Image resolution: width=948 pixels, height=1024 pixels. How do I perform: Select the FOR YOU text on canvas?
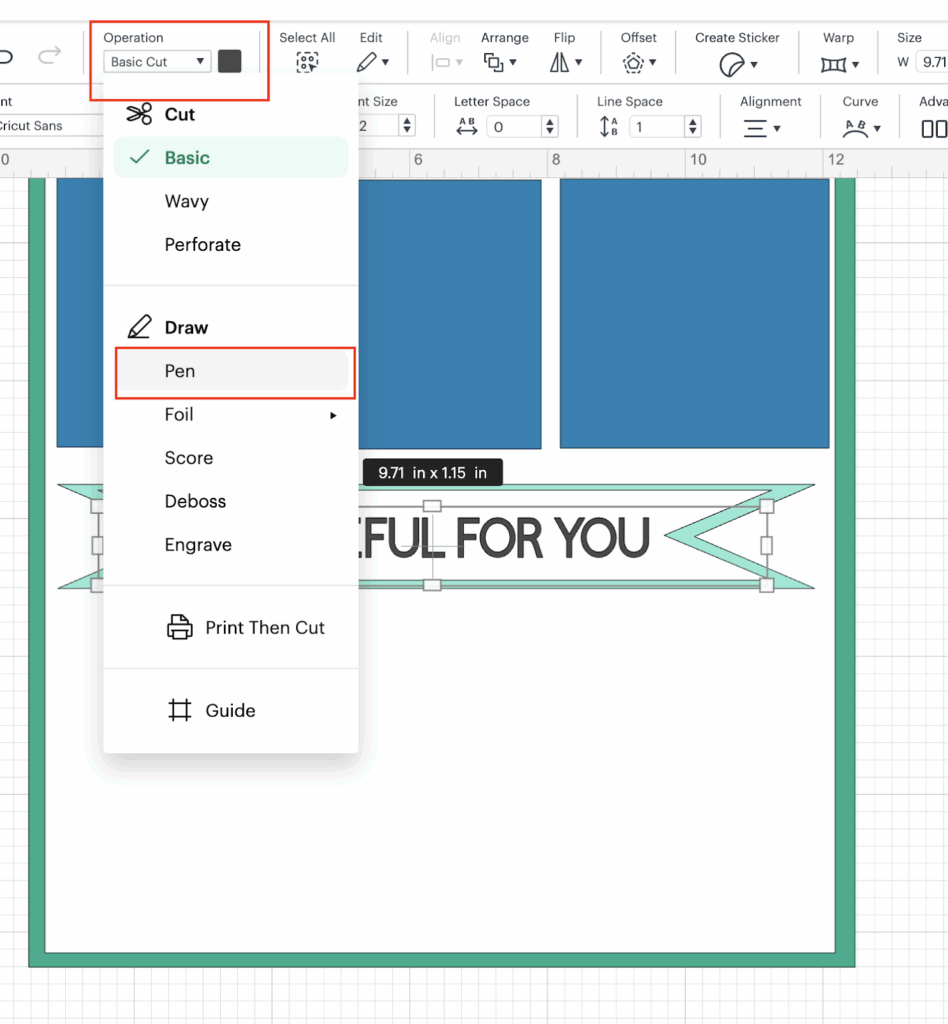(552, 539)
